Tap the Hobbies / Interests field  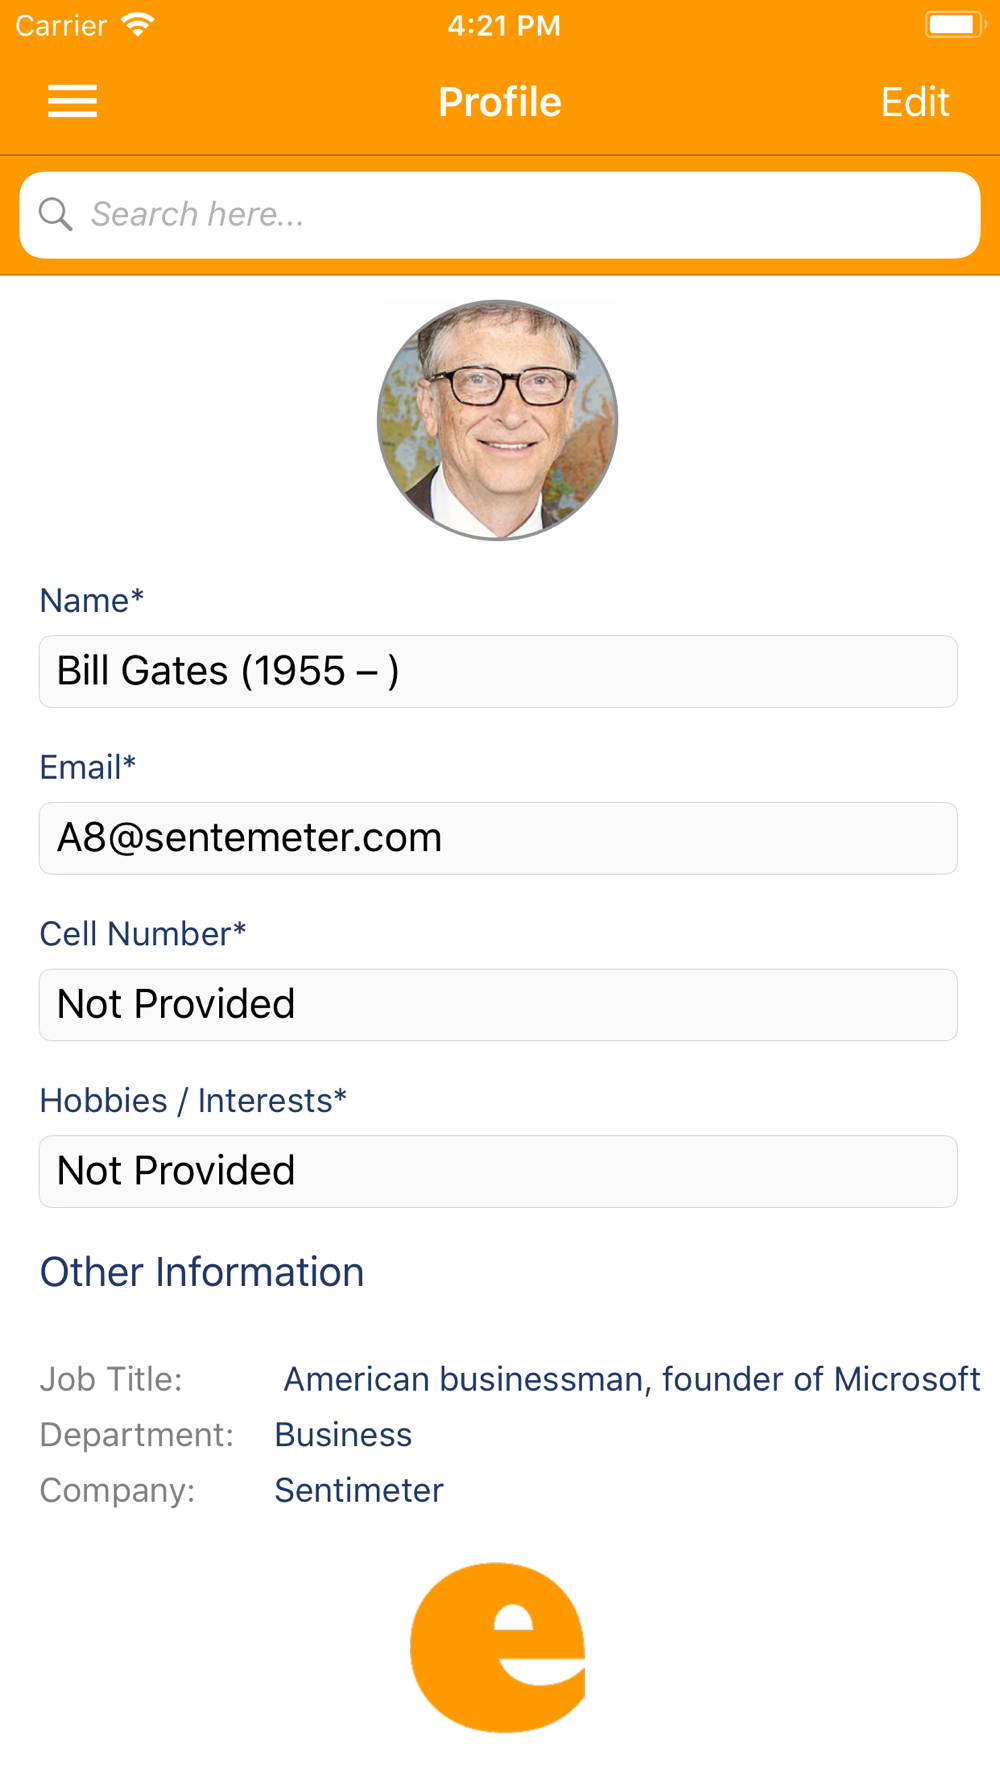(498, 1171)
